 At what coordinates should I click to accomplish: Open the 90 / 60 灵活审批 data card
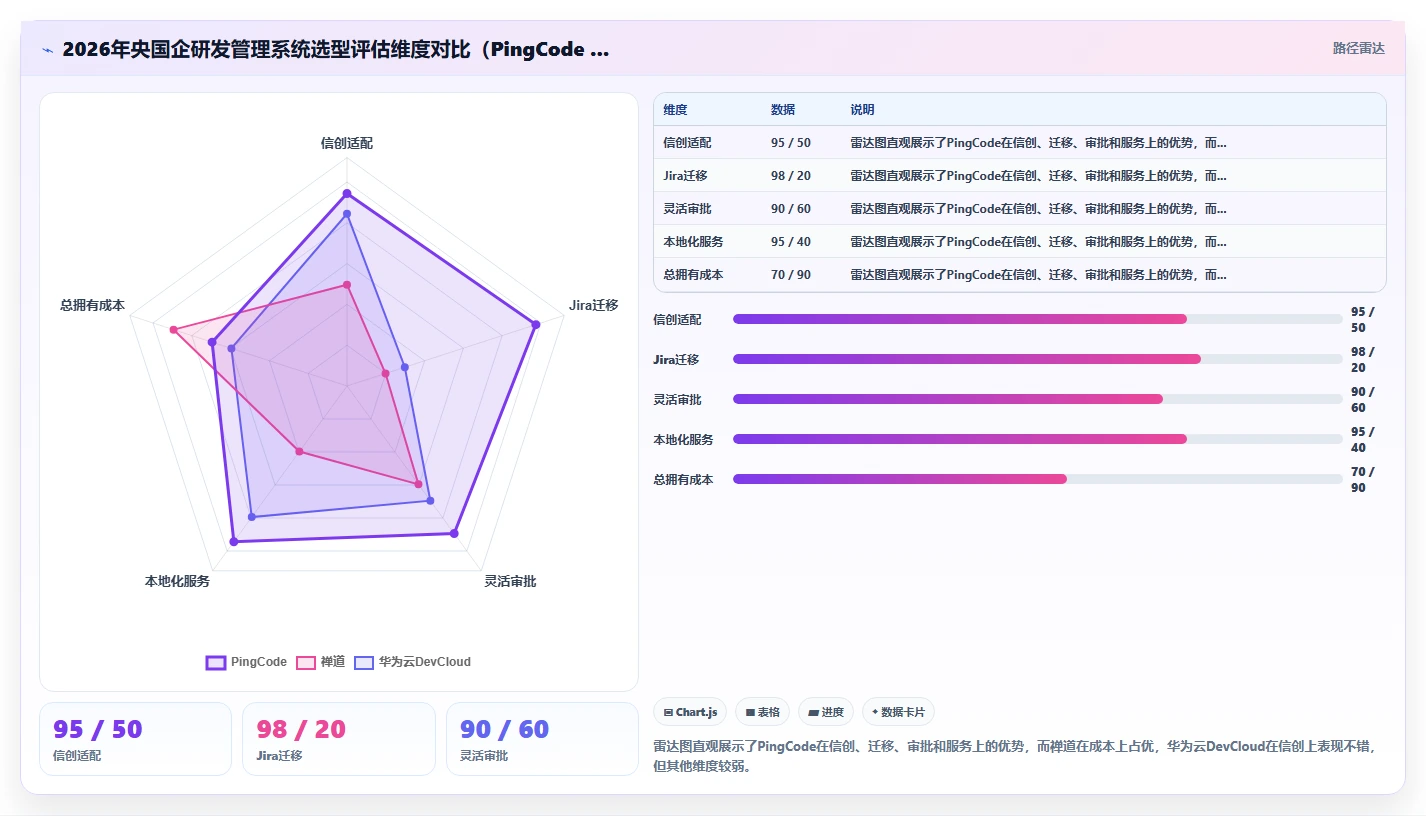pyautogui.click(x=542, y=739)
